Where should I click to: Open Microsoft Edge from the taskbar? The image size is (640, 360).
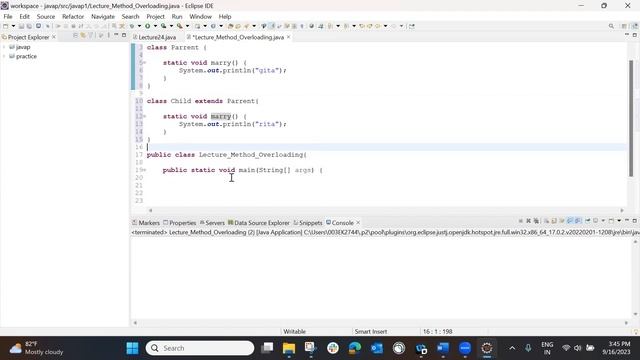355,348
